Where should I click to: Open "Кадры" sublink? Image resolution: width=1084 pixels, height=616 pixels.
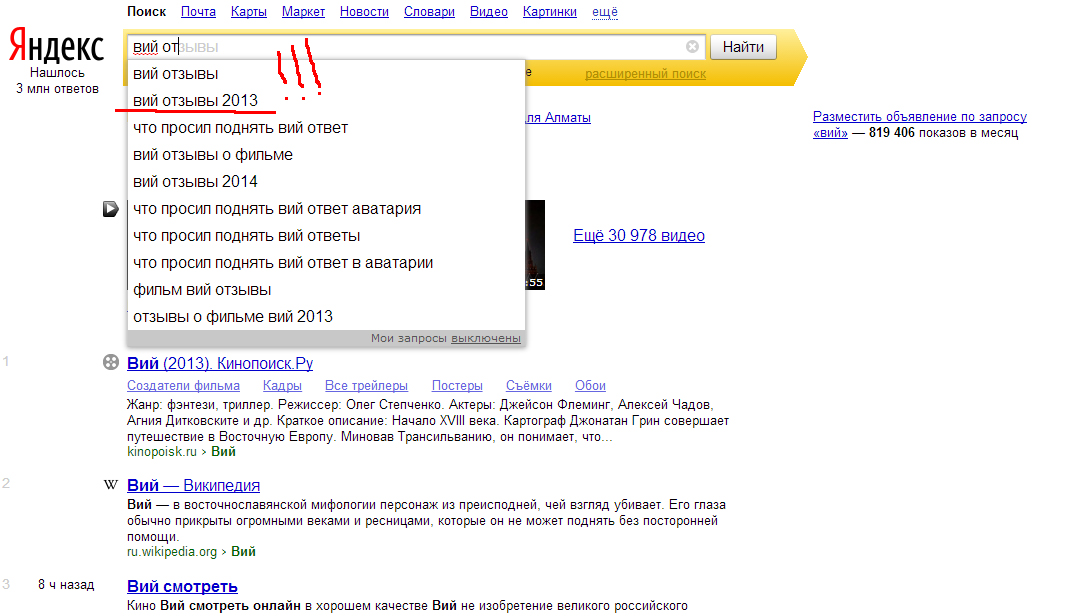click(282, 386)
